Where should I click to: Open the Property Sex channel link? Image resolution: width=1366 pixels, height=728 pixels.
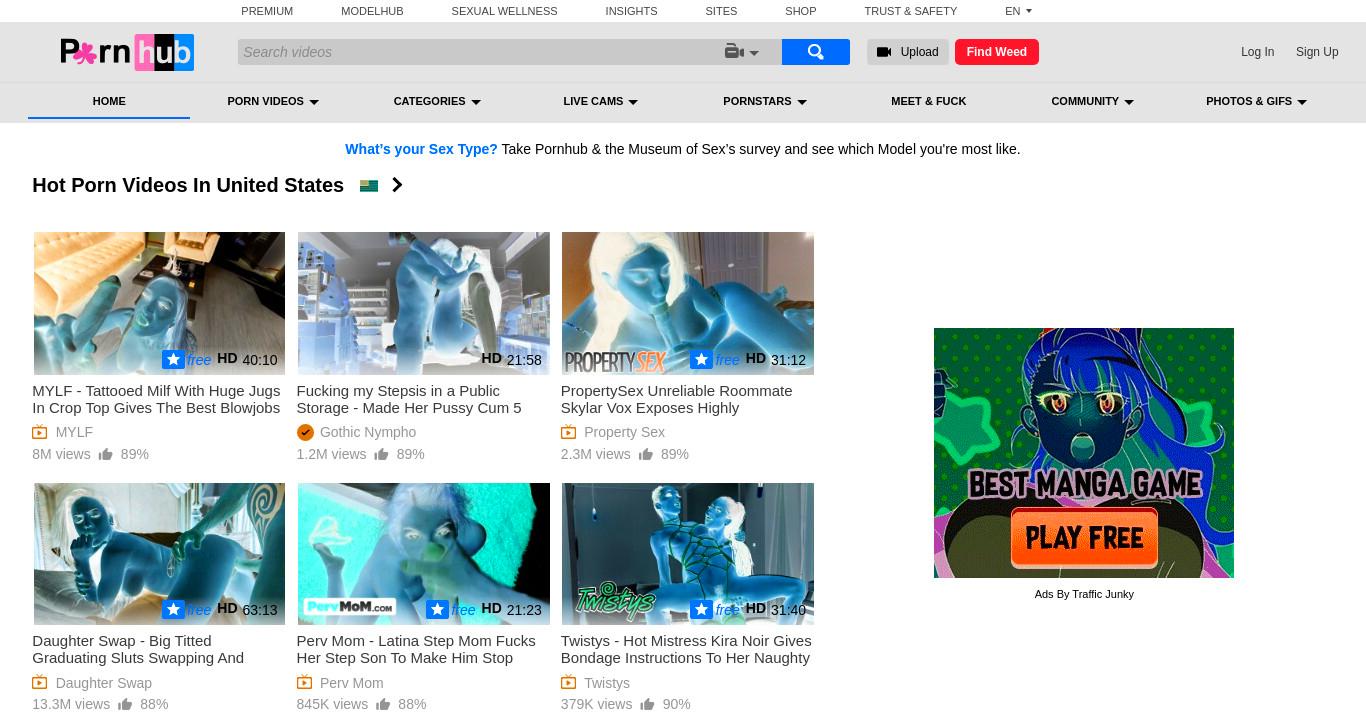click(624, 432)
